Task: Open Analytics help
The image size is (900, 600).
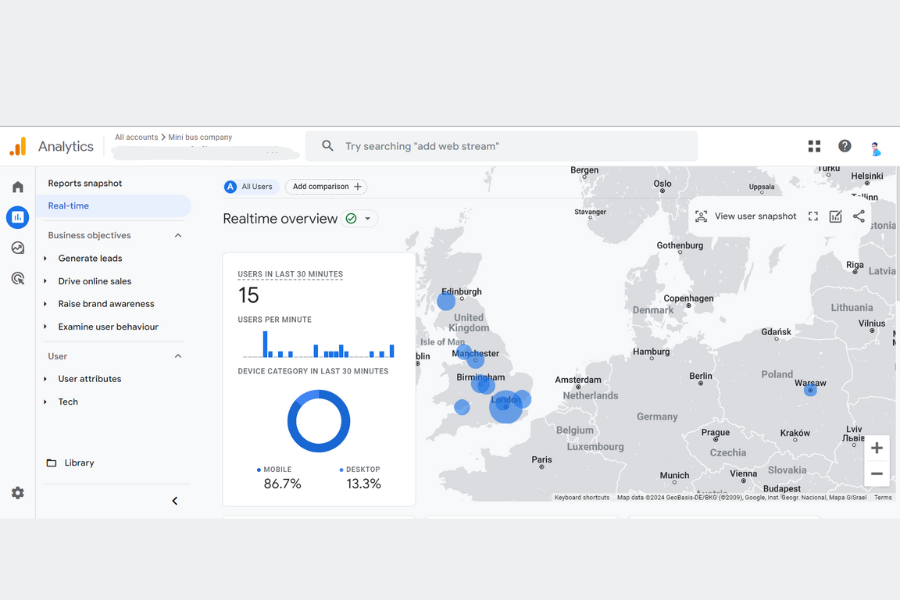Action: 844,145
